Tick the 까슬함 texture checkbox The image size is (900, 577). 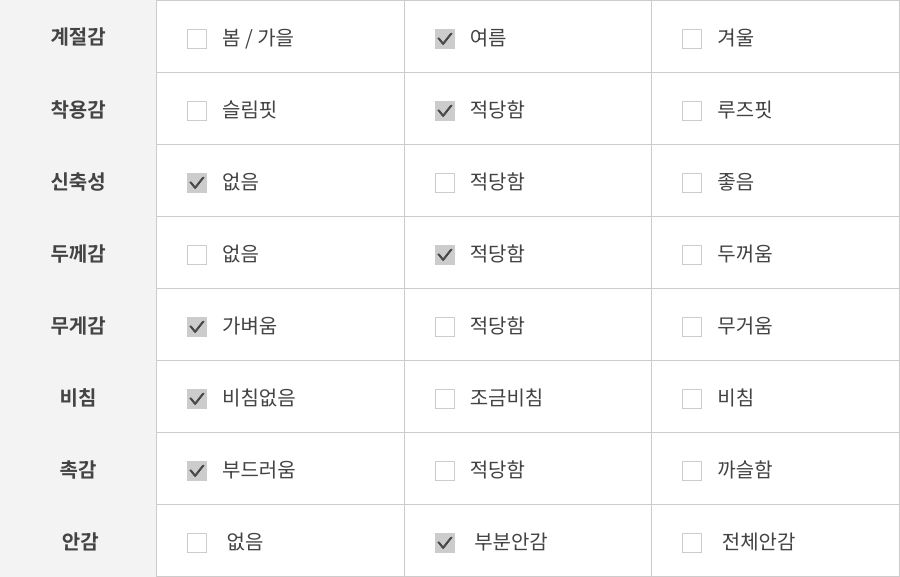click(692, 471)
